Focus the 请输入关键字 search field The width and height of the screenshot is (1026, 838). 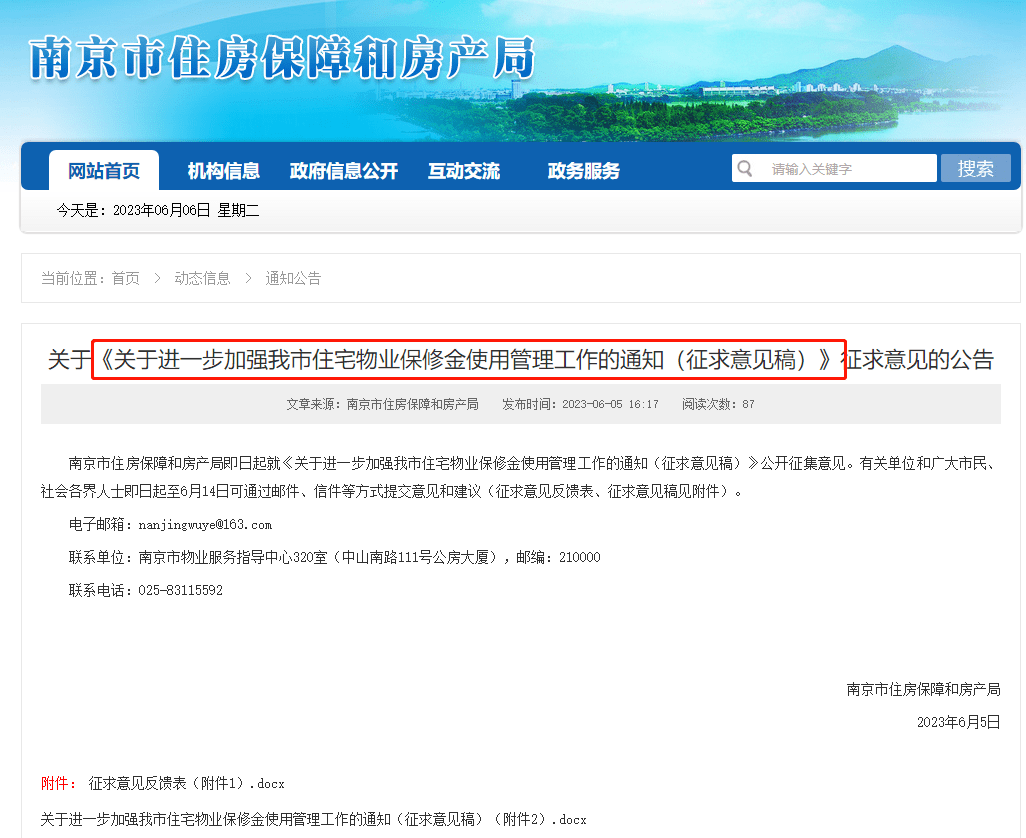(834, 169)
